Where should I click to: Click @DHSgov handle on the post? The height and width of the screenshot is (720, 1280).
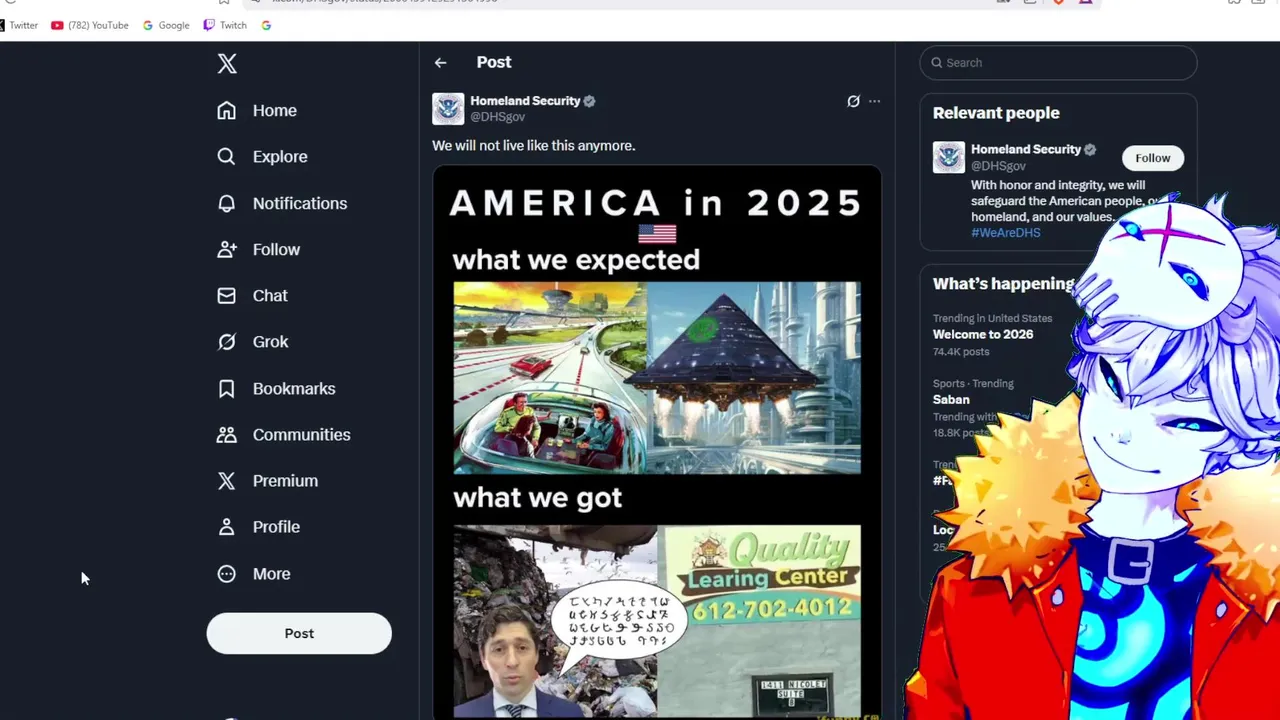[498, 117]
